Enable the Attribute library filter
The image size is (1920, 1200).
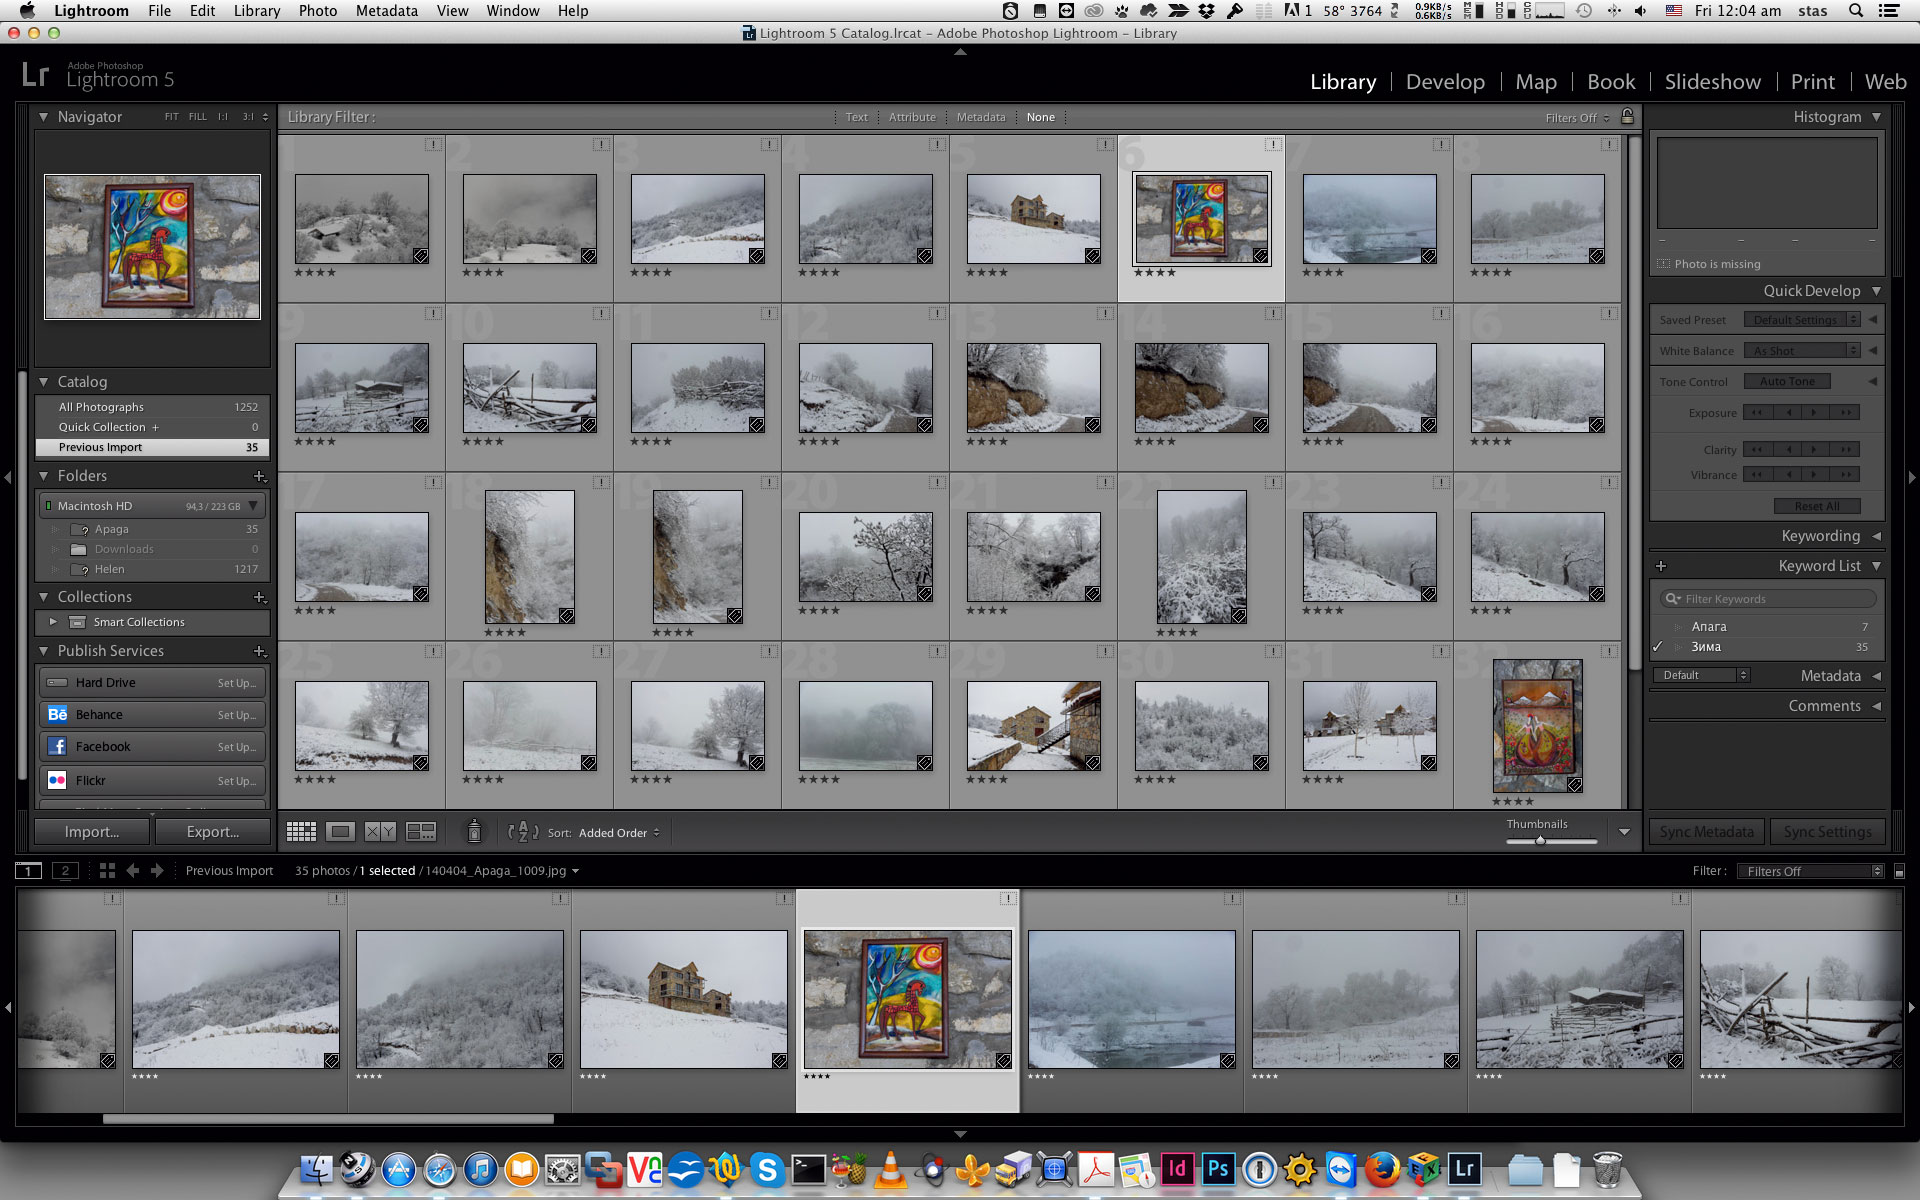[x=912, y=117]
